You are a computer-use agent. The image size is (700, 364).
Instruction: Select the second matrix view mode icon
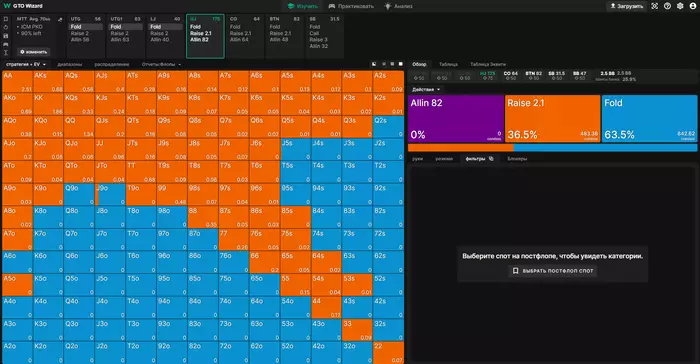coord(383,64)
